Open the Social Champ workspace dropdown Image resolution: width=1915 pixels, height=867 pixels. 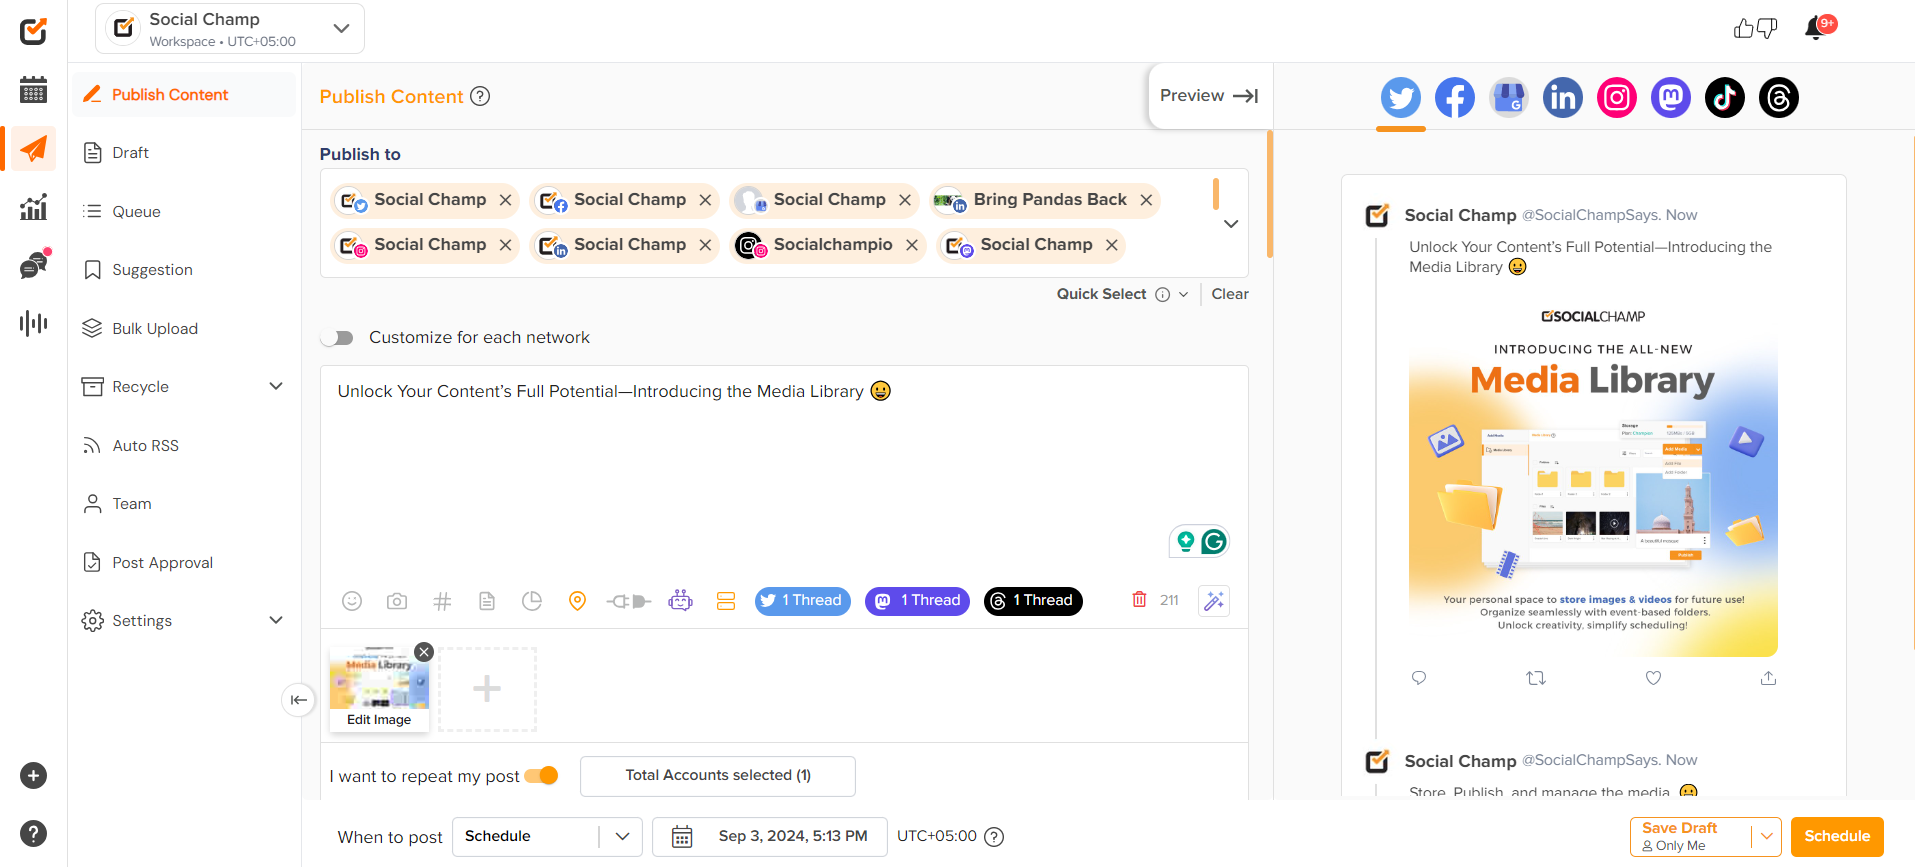(230, 28)
